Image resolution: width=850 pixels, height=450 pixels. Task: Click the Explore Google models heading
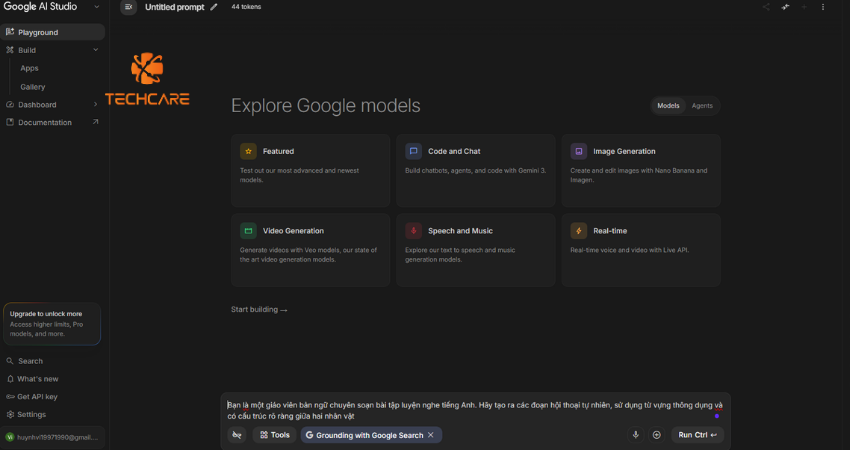(325, 105)
